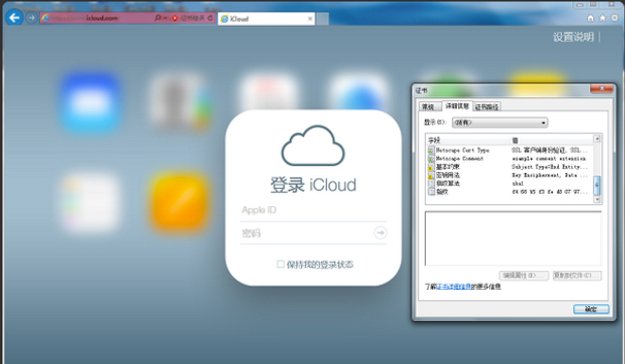This screenshot has width=625, height=364.
Task: Click the 密钥用法 field icon
Action: [x=431, y=175]
